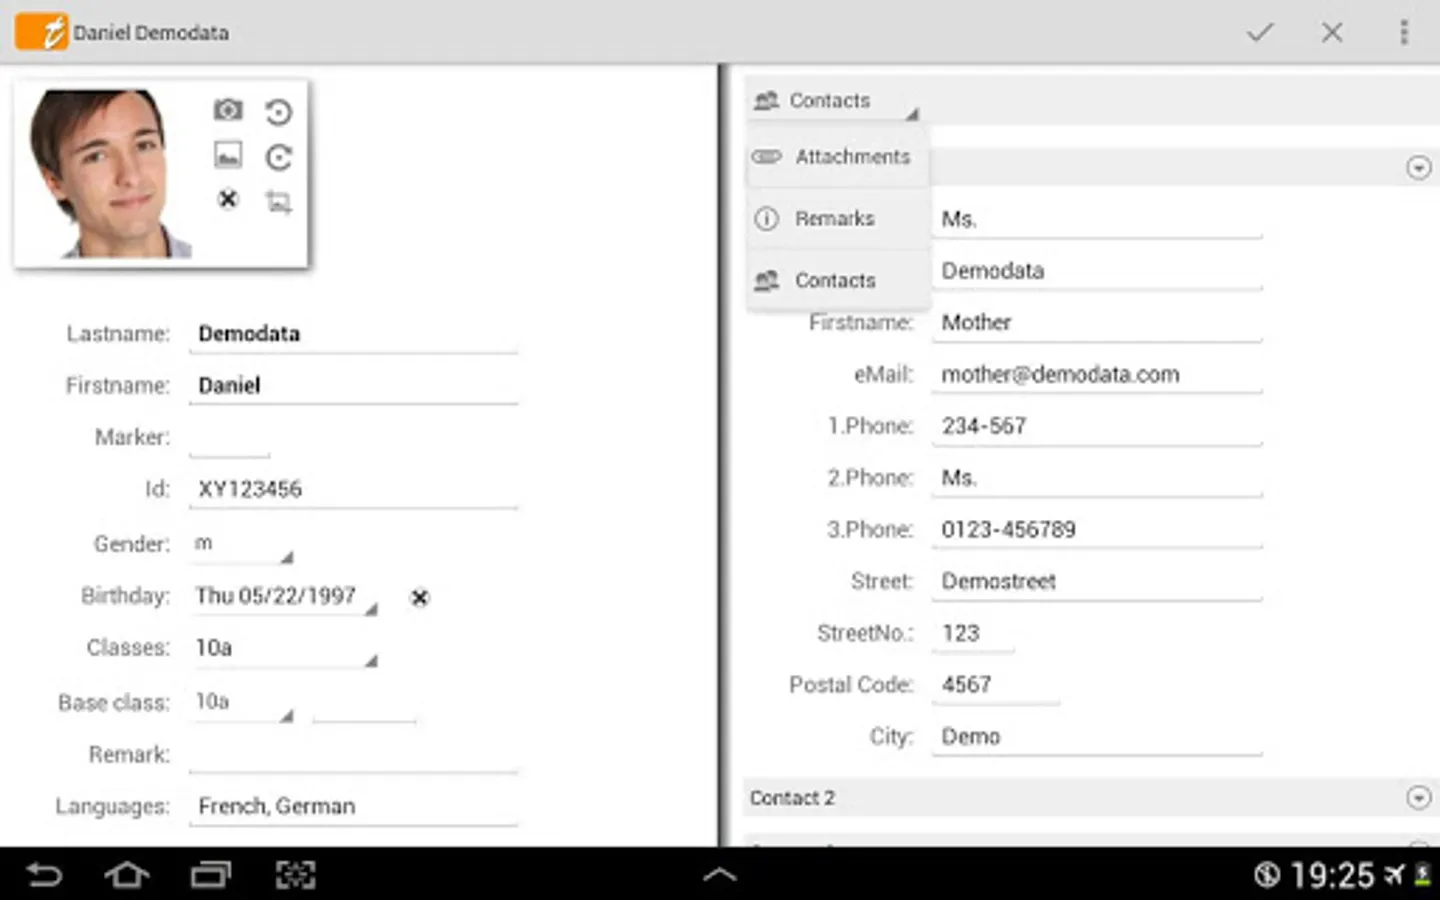
Task: Edit the Postal Code field 4567
Action: [996, 685]
